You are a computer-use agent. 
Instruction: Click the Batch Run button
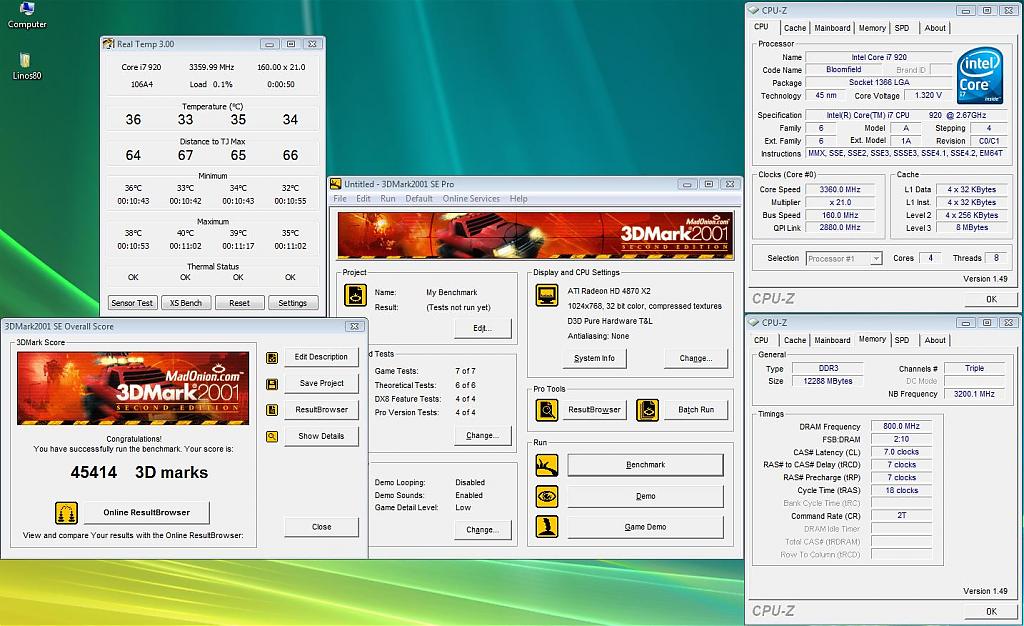(696, 410)
